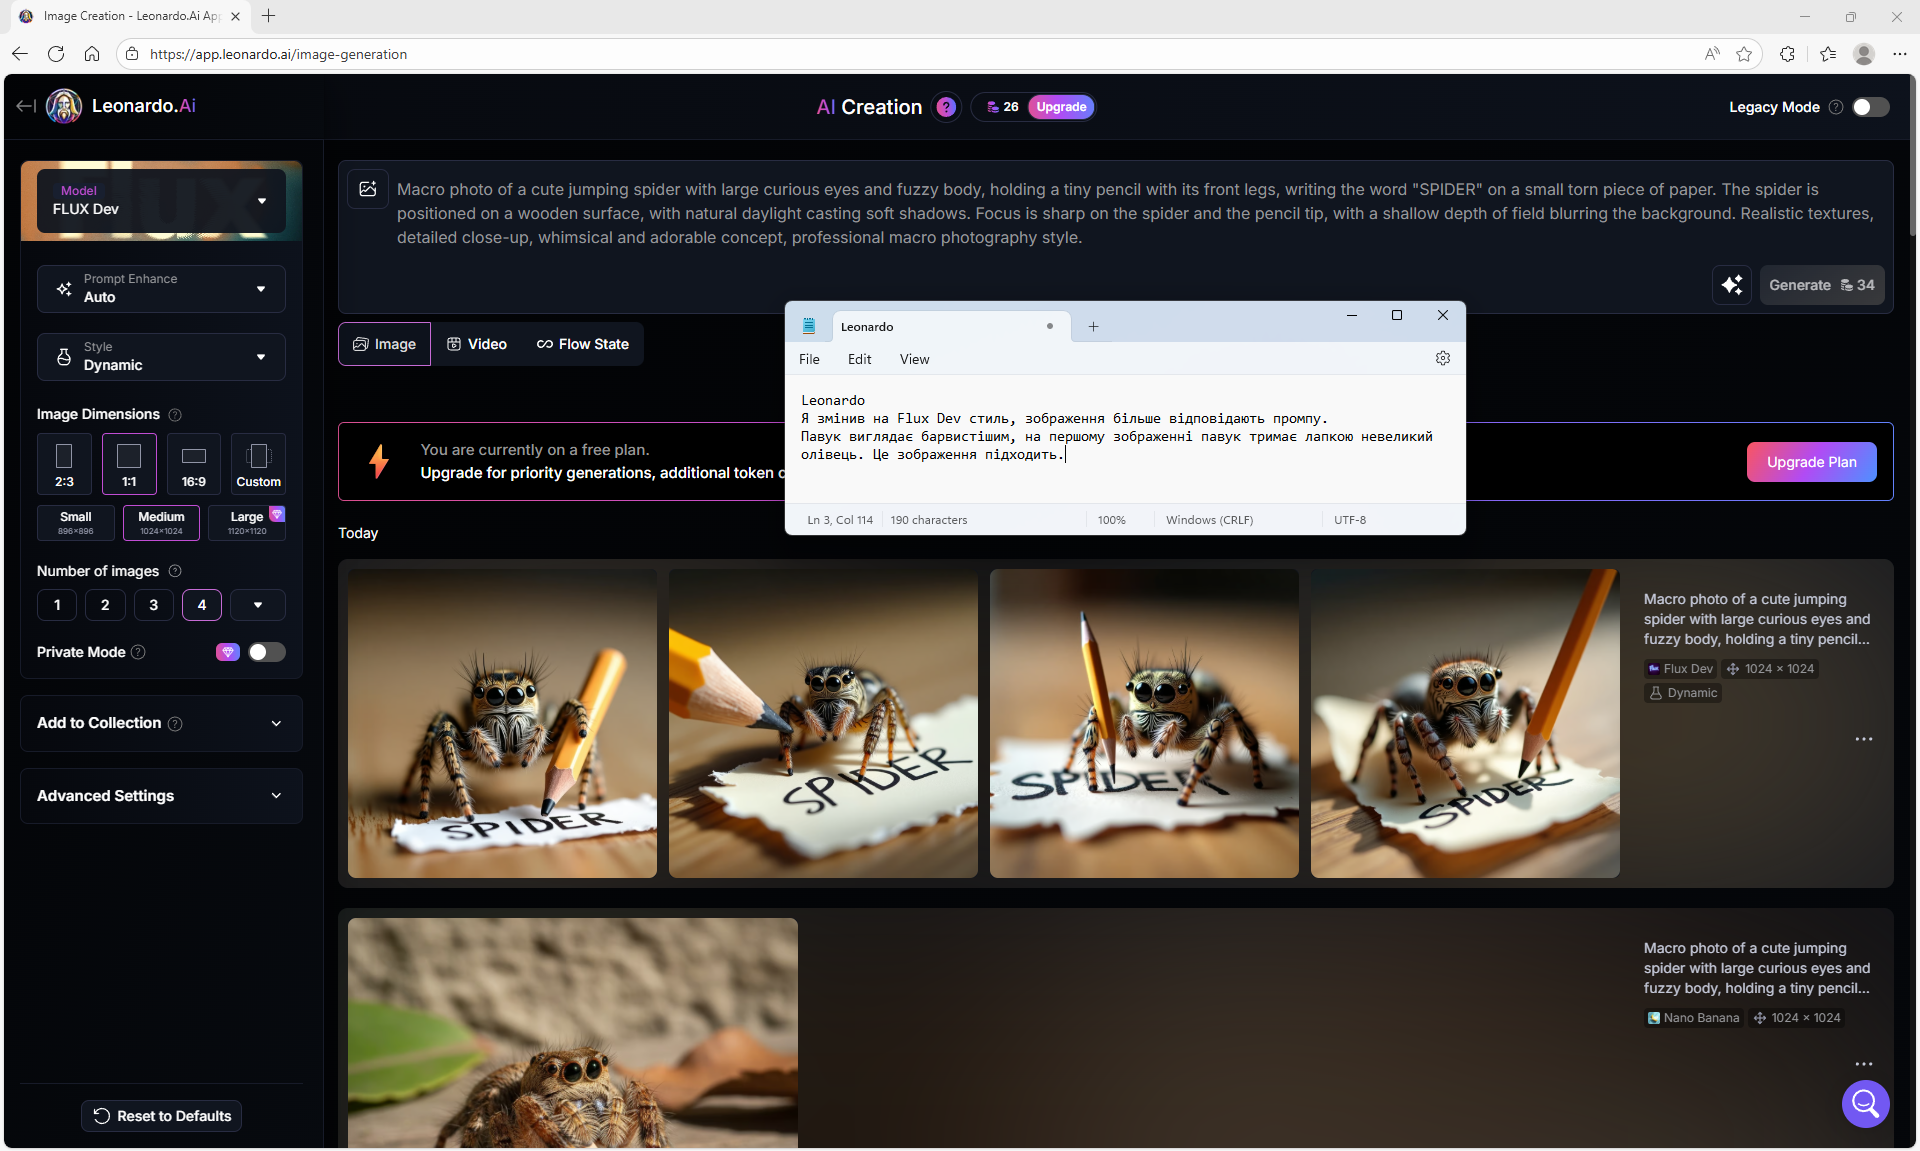Open the FLUX Dev model dropdown
This screenshot has height=1151, width=1920.
161,200
